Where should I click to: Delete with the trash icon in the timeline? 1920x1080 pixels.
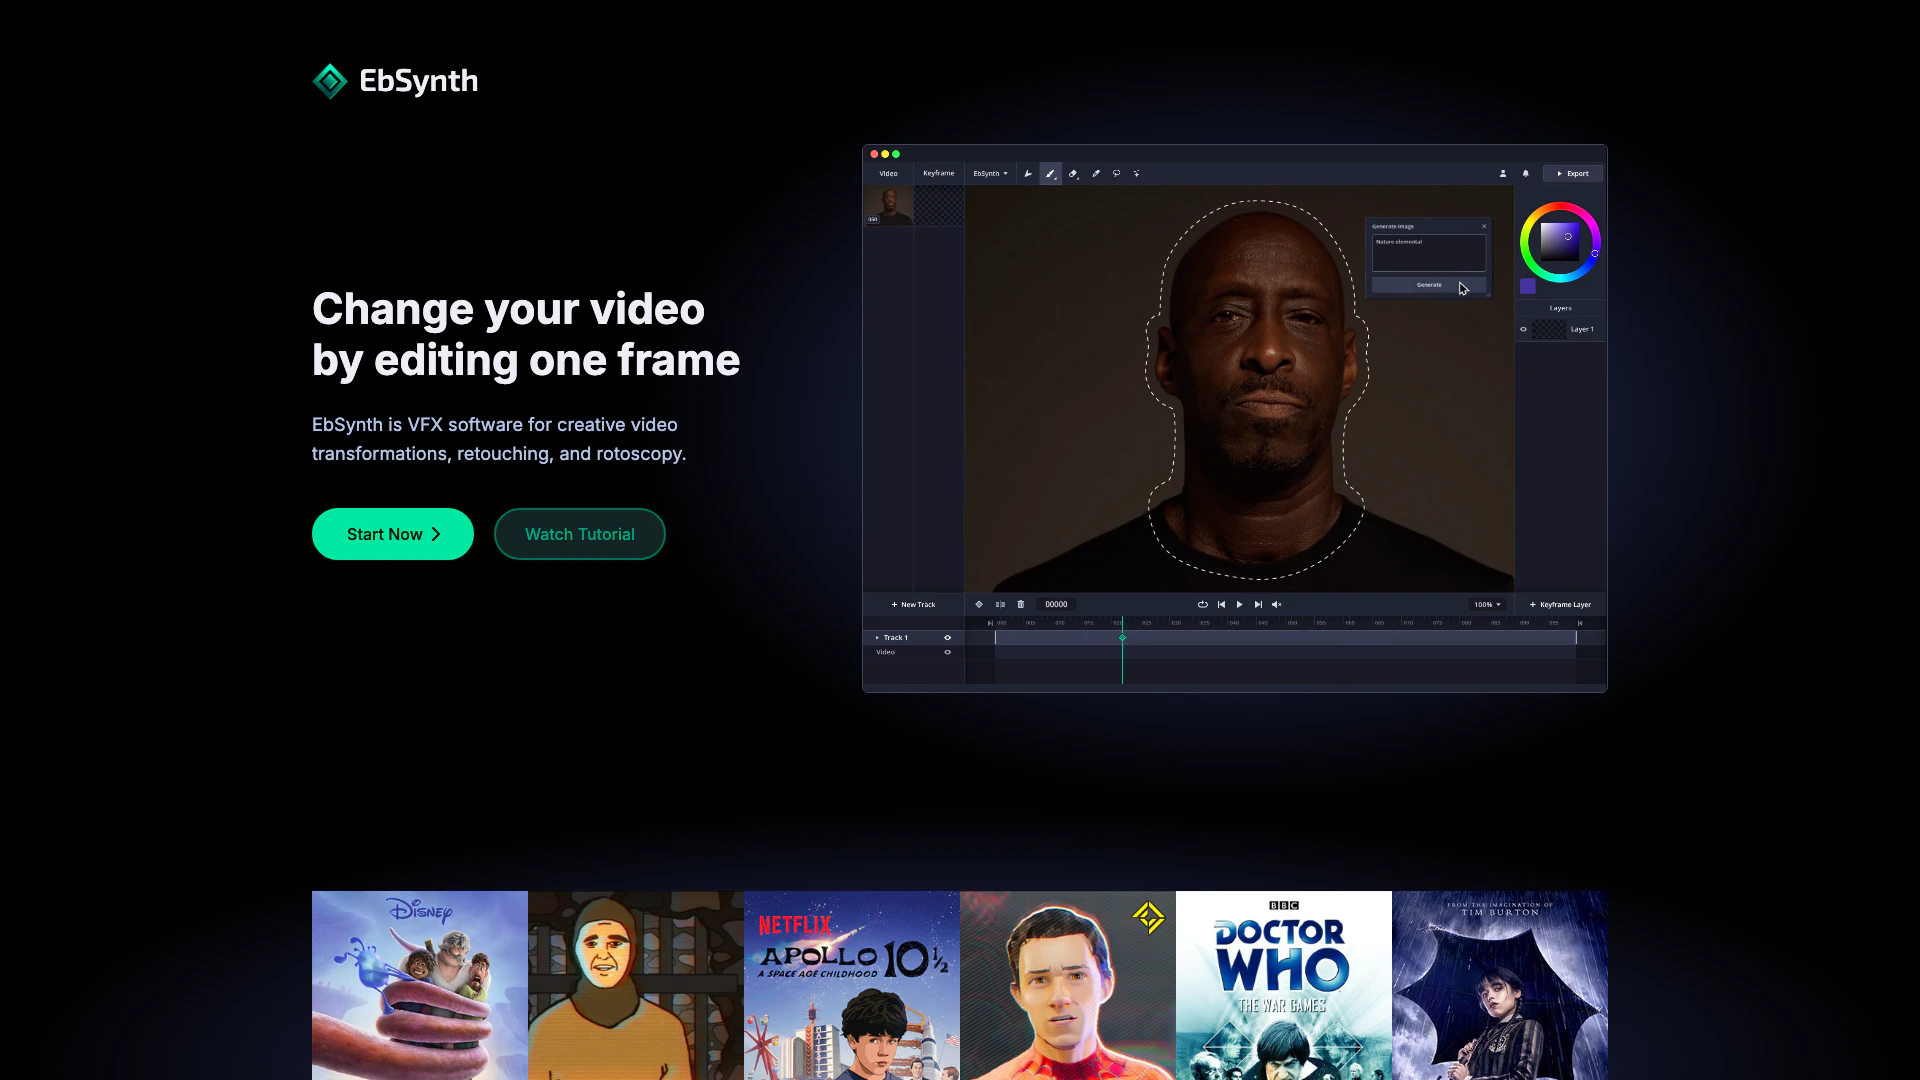[1021, 605]
